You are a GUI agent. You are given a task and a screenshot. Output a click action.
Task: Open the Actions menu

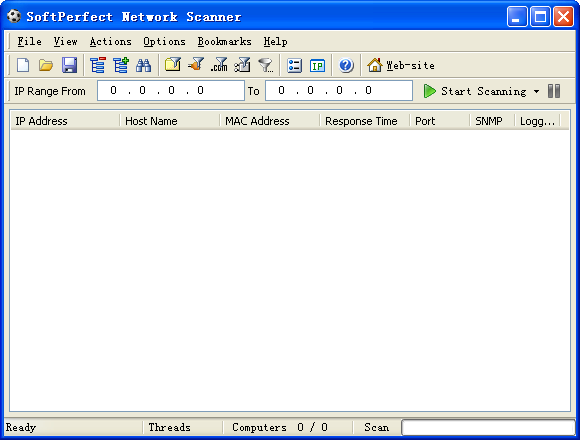pos(110,41)
